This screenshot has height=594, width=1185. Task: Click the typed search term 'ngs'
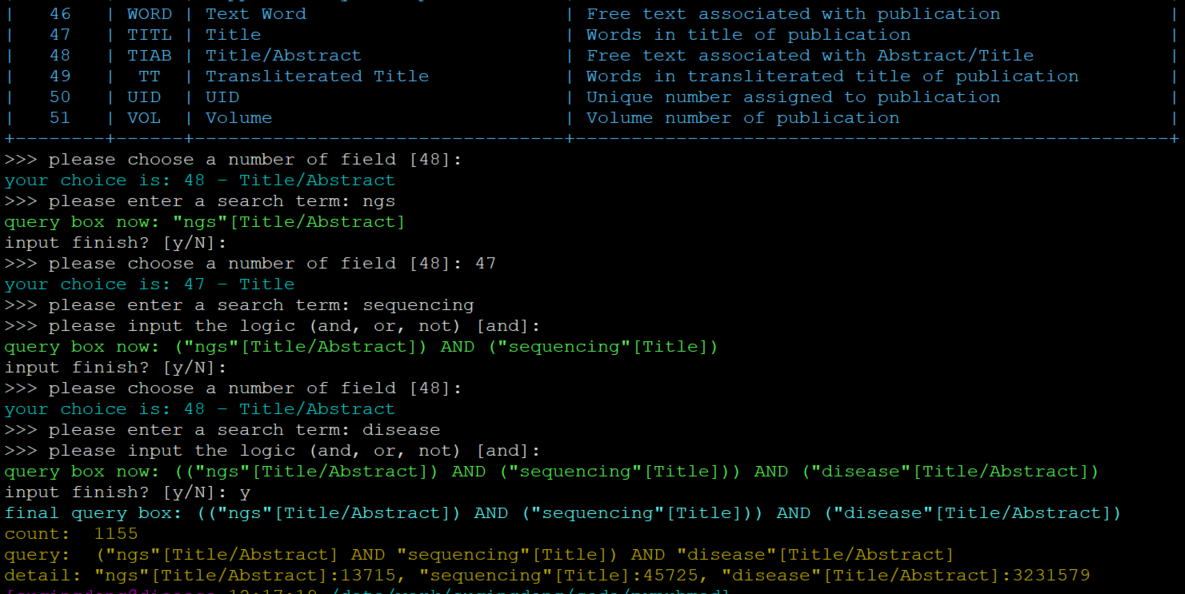(379, 201)
